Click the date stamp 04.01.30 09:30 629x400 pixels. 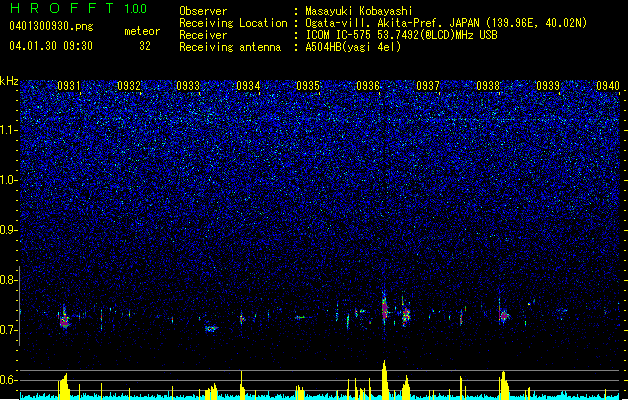[x=51, y=46]
